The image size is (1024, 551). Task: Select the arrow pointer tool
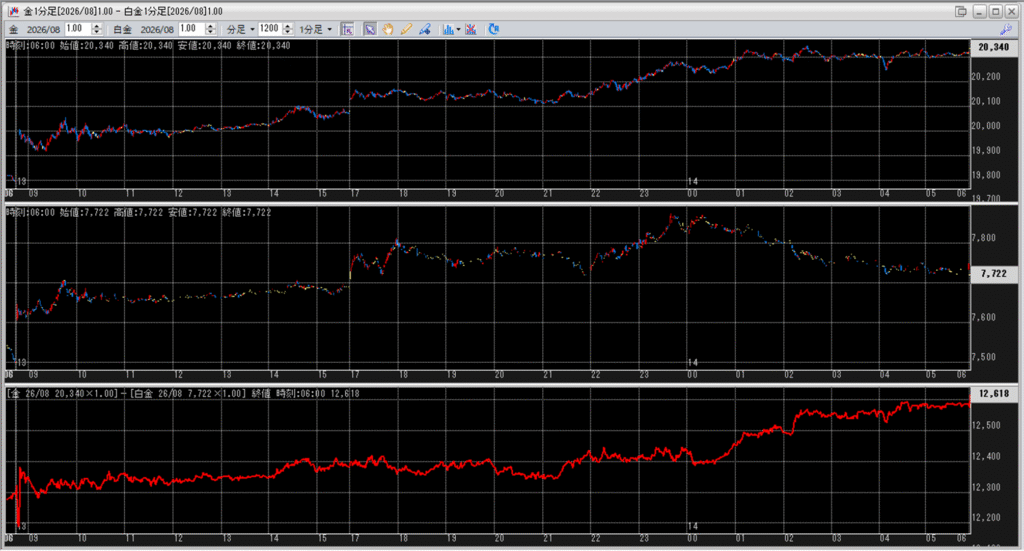pos(370,29)
